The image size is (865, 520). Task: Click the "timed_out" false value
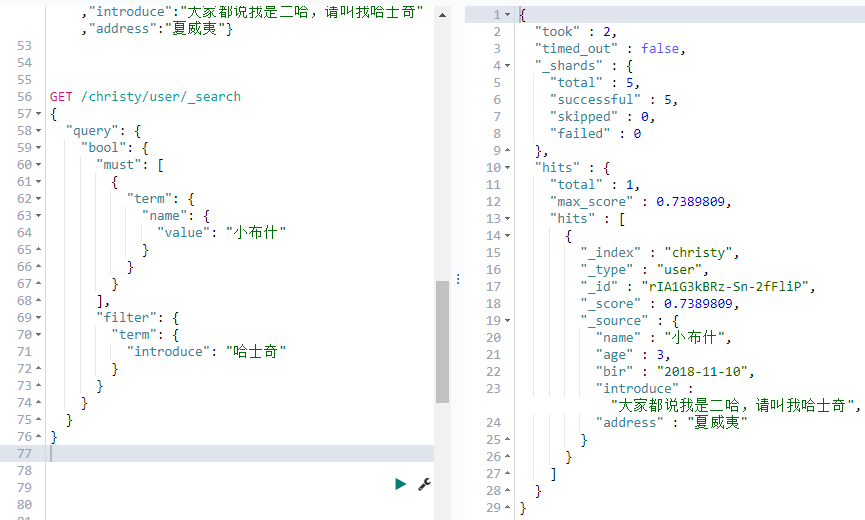(x=660, y=49)
